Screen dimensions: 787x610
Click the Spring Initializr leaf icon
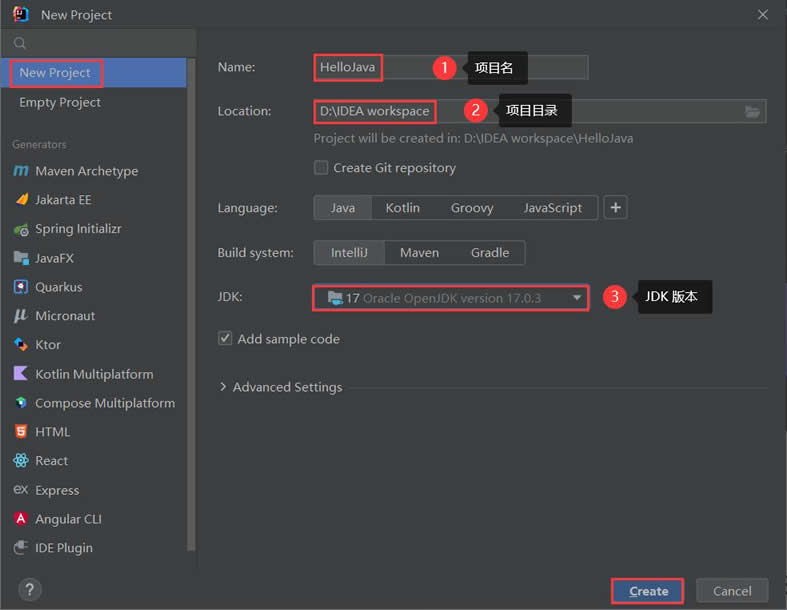(21, 229)
